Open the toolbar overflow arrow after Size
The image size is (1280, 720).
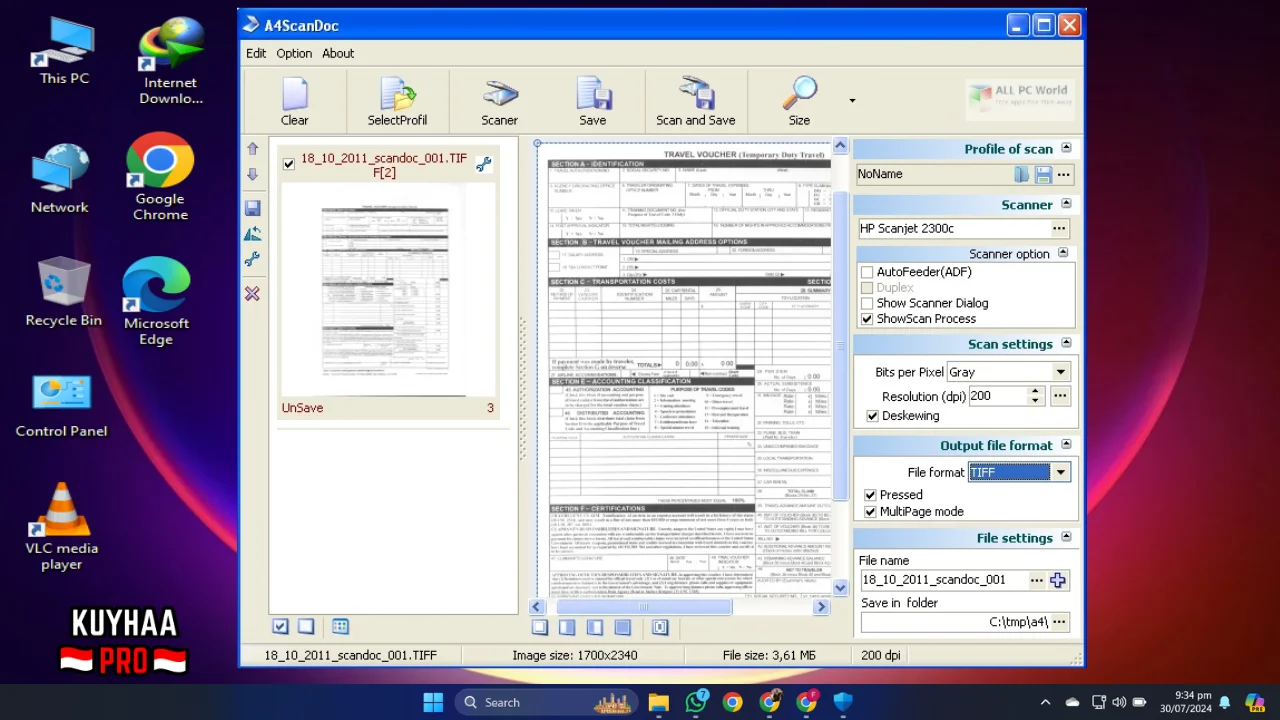[852, 101]
